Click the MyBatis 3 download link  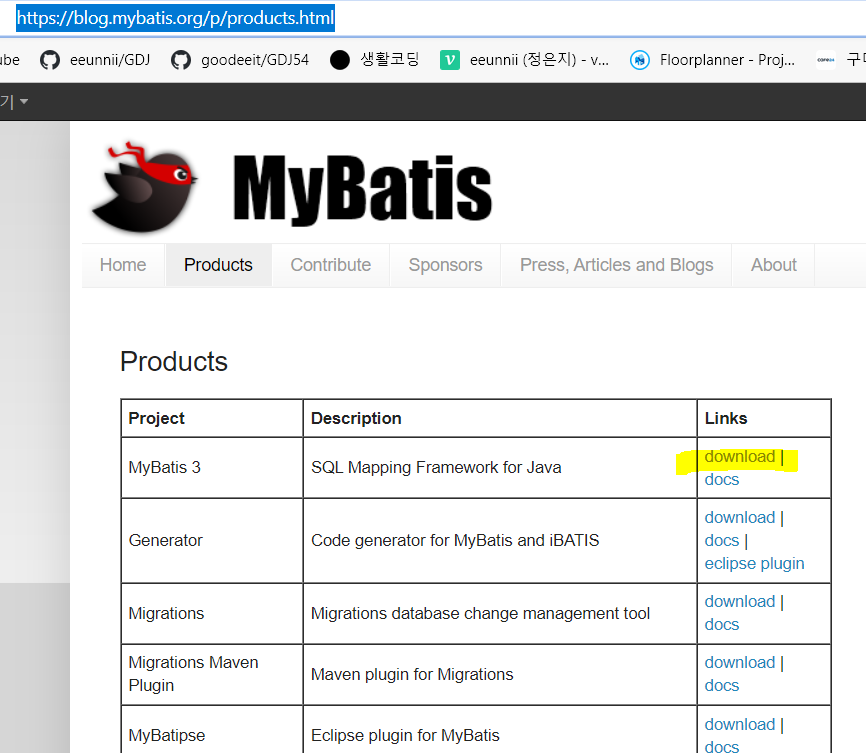tap(740, 457)
